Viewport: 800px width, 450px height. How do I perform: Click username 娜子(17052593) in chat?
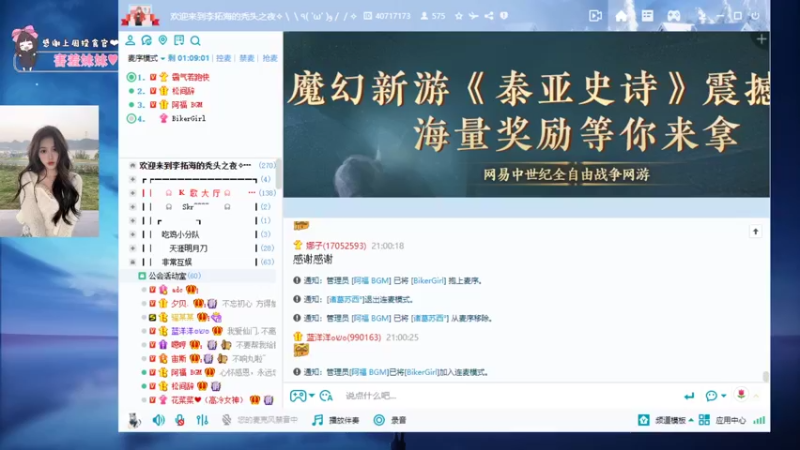pos(336,246)
